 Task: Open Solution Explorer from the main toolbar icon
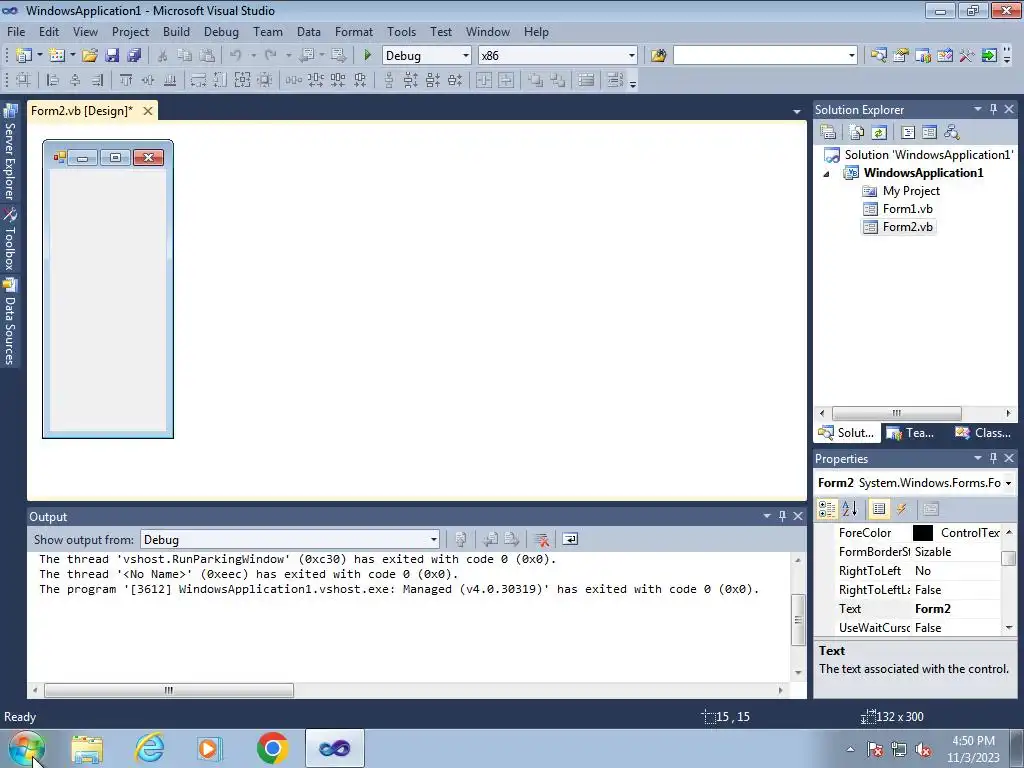point(878,56)
